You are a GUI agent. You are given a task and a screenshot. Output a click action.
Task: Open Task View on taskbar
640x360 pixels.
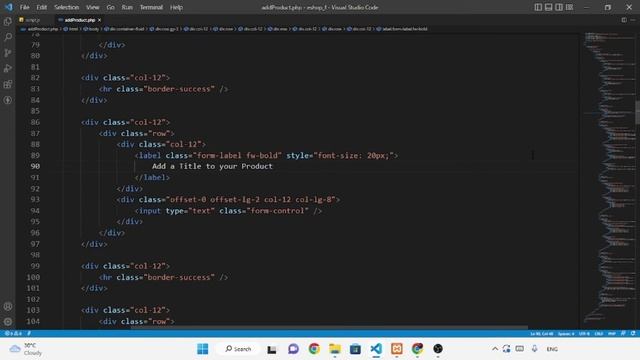272,349
